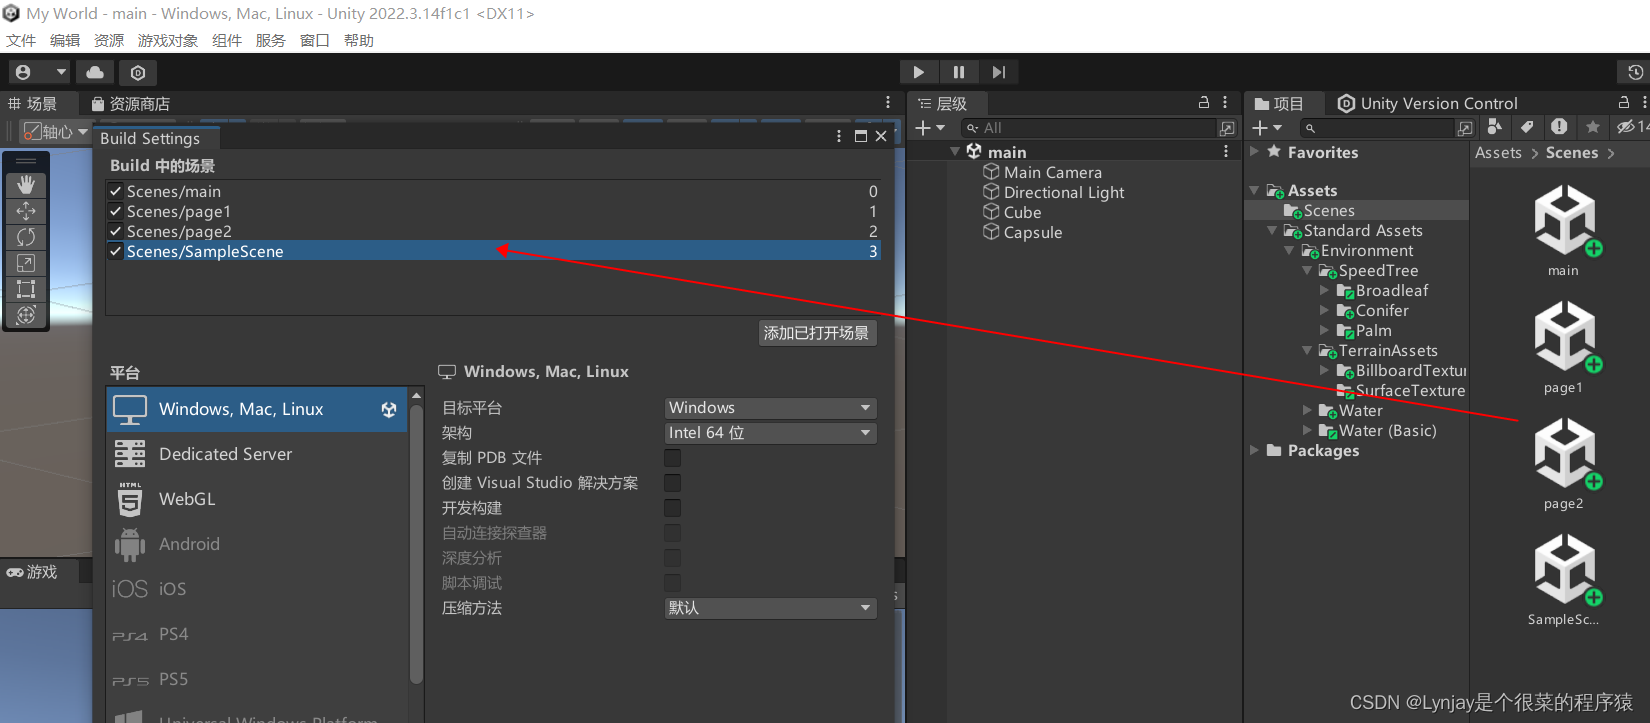Open the pivot mode dropdown in Scene
1650x723 pixels.
pos(56,131)
